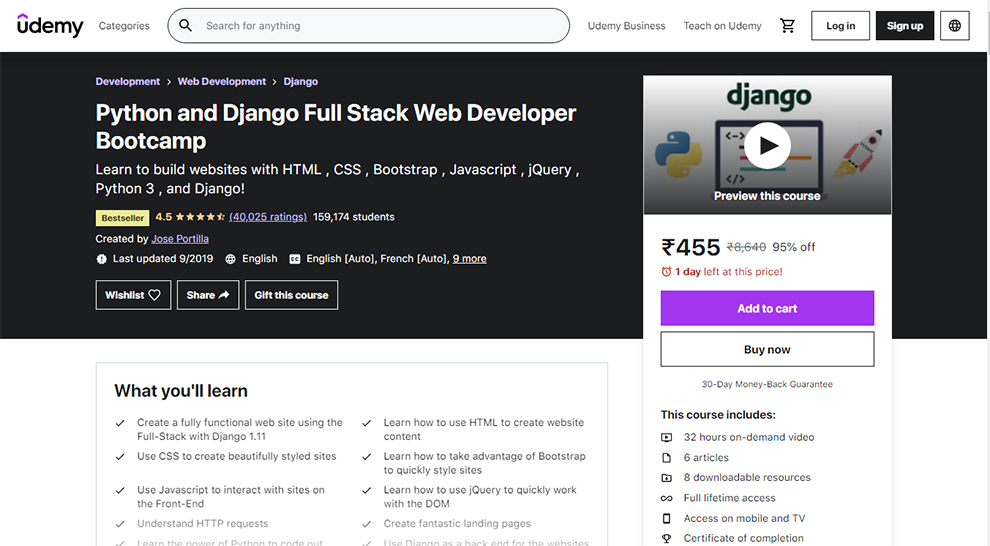Click the search magnifier icon
Image resolution: width=990 pixels, height=546 pixels.
tap(185, 25)
